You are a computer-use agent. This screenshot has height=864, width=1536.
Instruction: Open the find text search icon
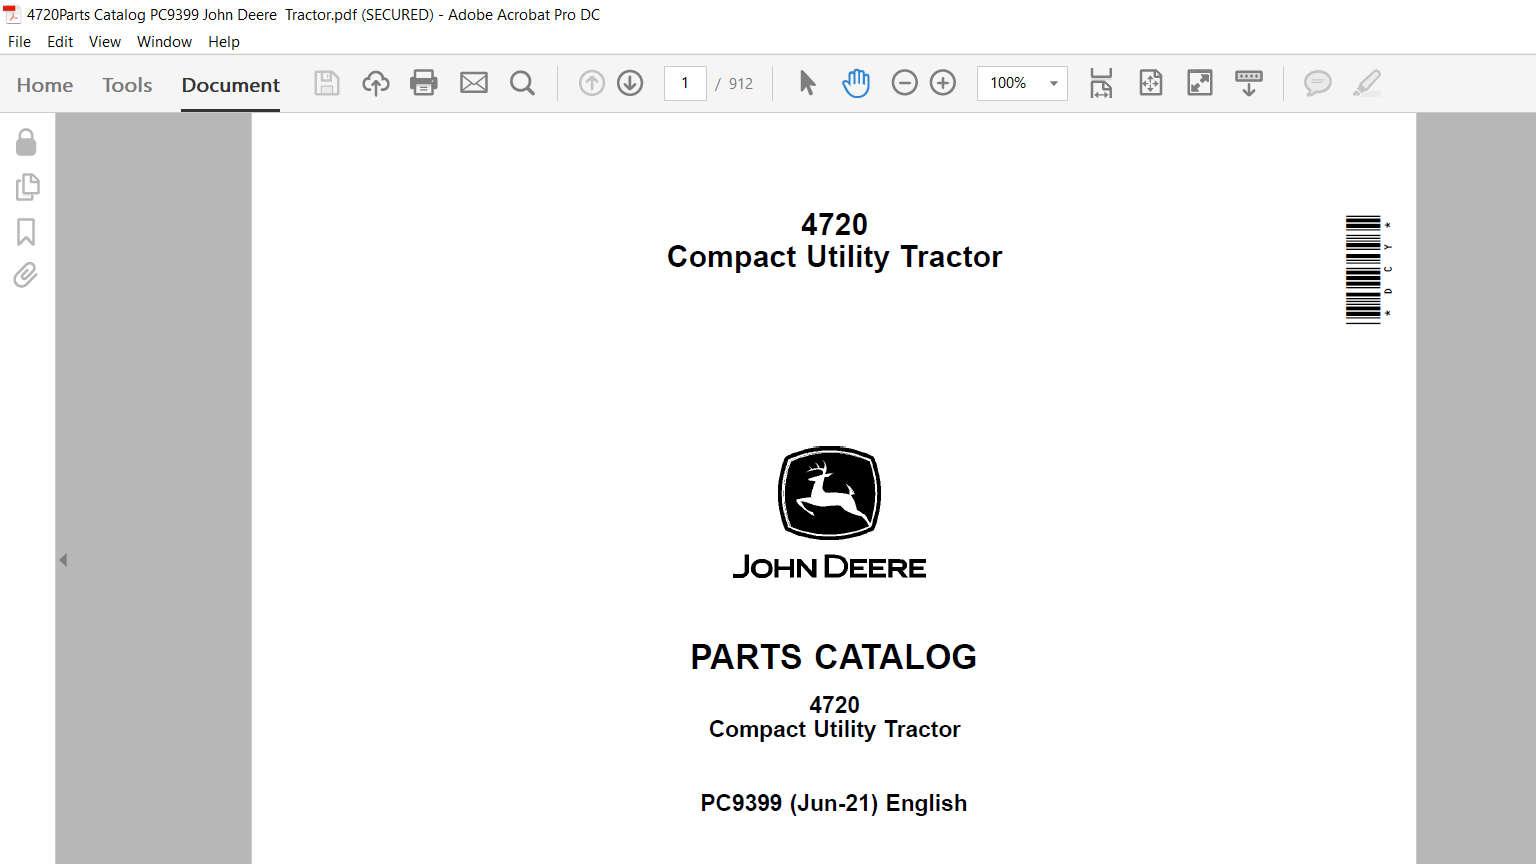click(522, 83)
